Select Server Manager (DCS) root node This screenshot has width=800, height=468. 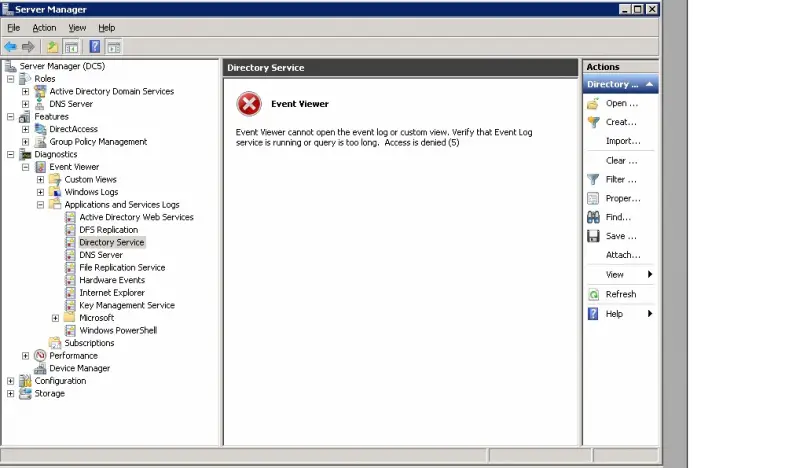click(x=62, y=66)
